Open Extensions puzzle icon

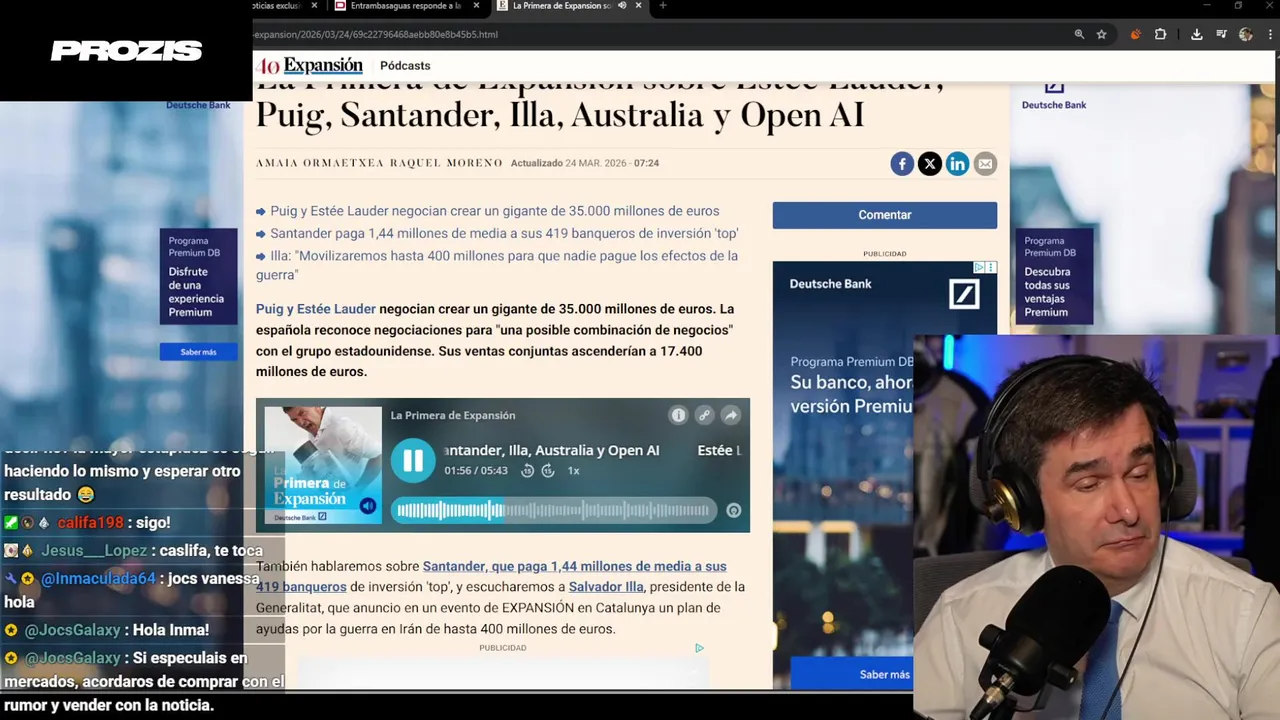(1160, 34)
